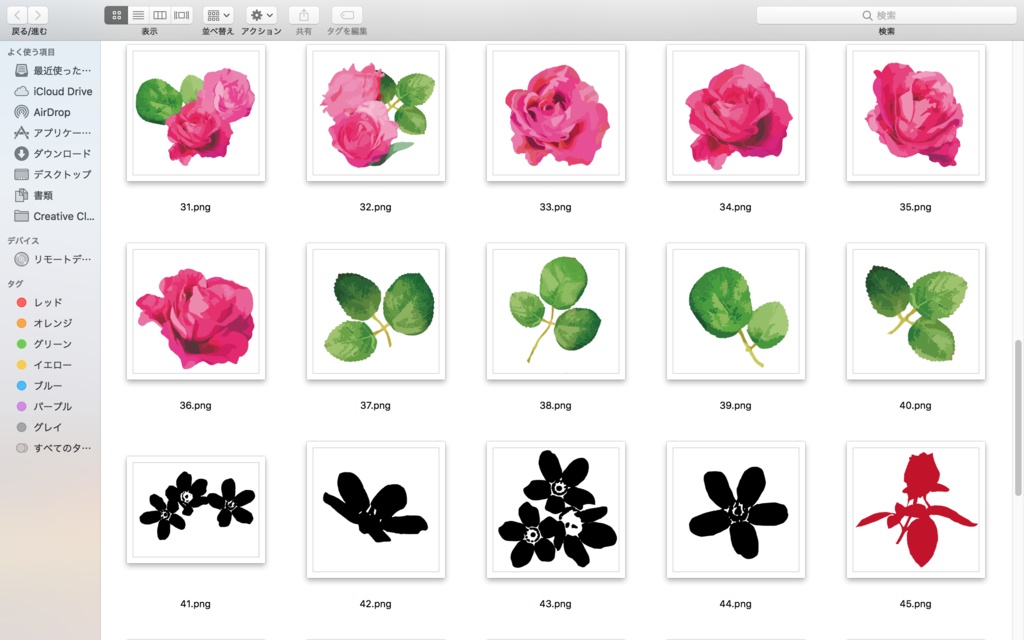Open Downloads (ダウンロード) in sidebar
Viewport: 1024px width, 640px height.
coord(52,153)
